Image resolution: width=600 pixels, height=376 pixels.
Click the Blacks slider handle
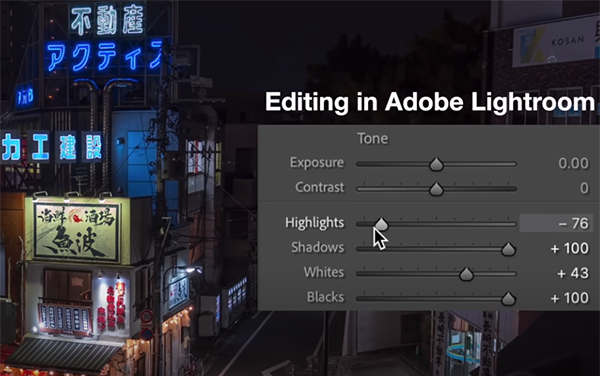(508, 298)
